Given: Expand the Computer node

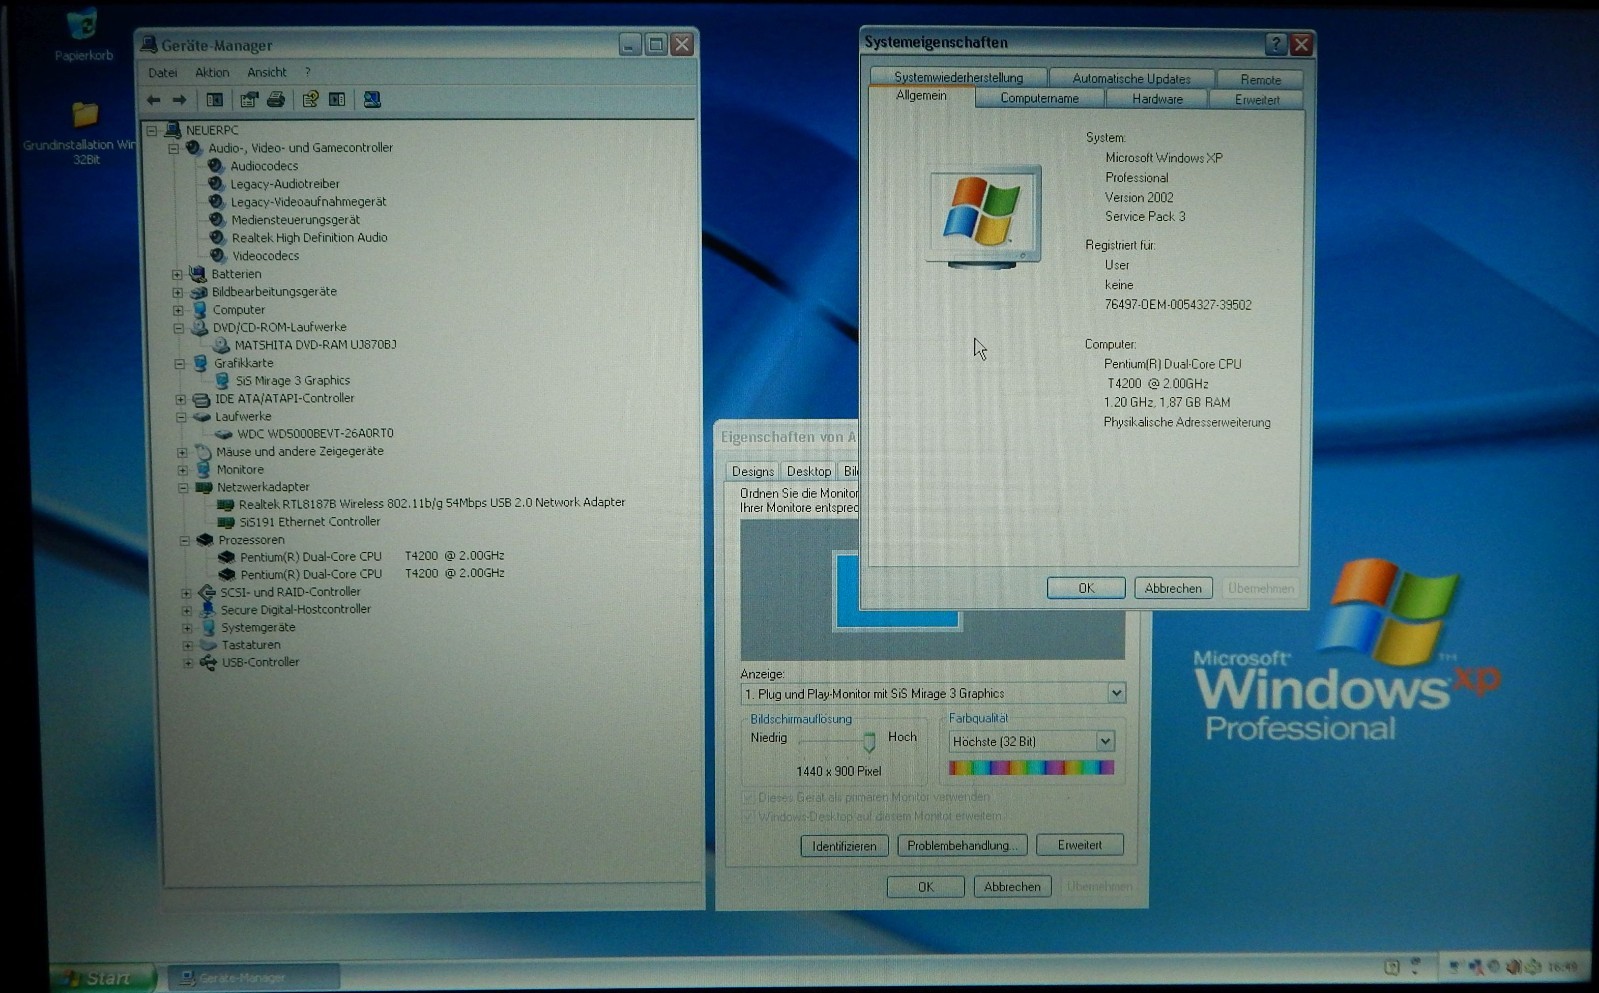Looking at the screenshot, I should (178, 310).
